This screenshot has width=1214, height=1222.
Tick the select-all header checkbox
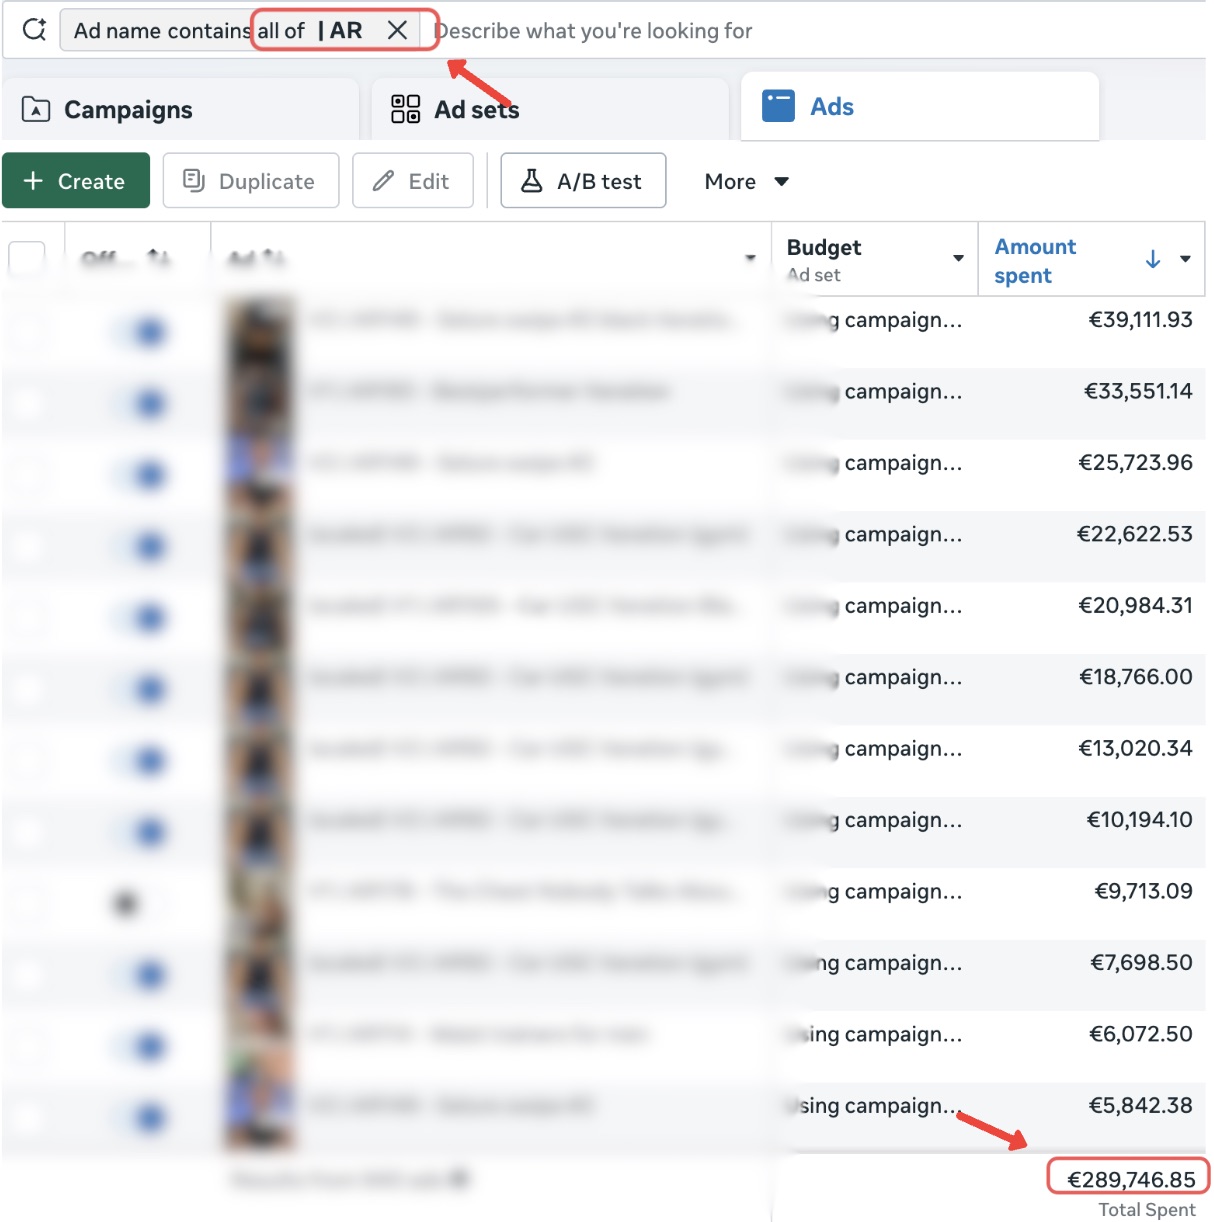point(27,259)
